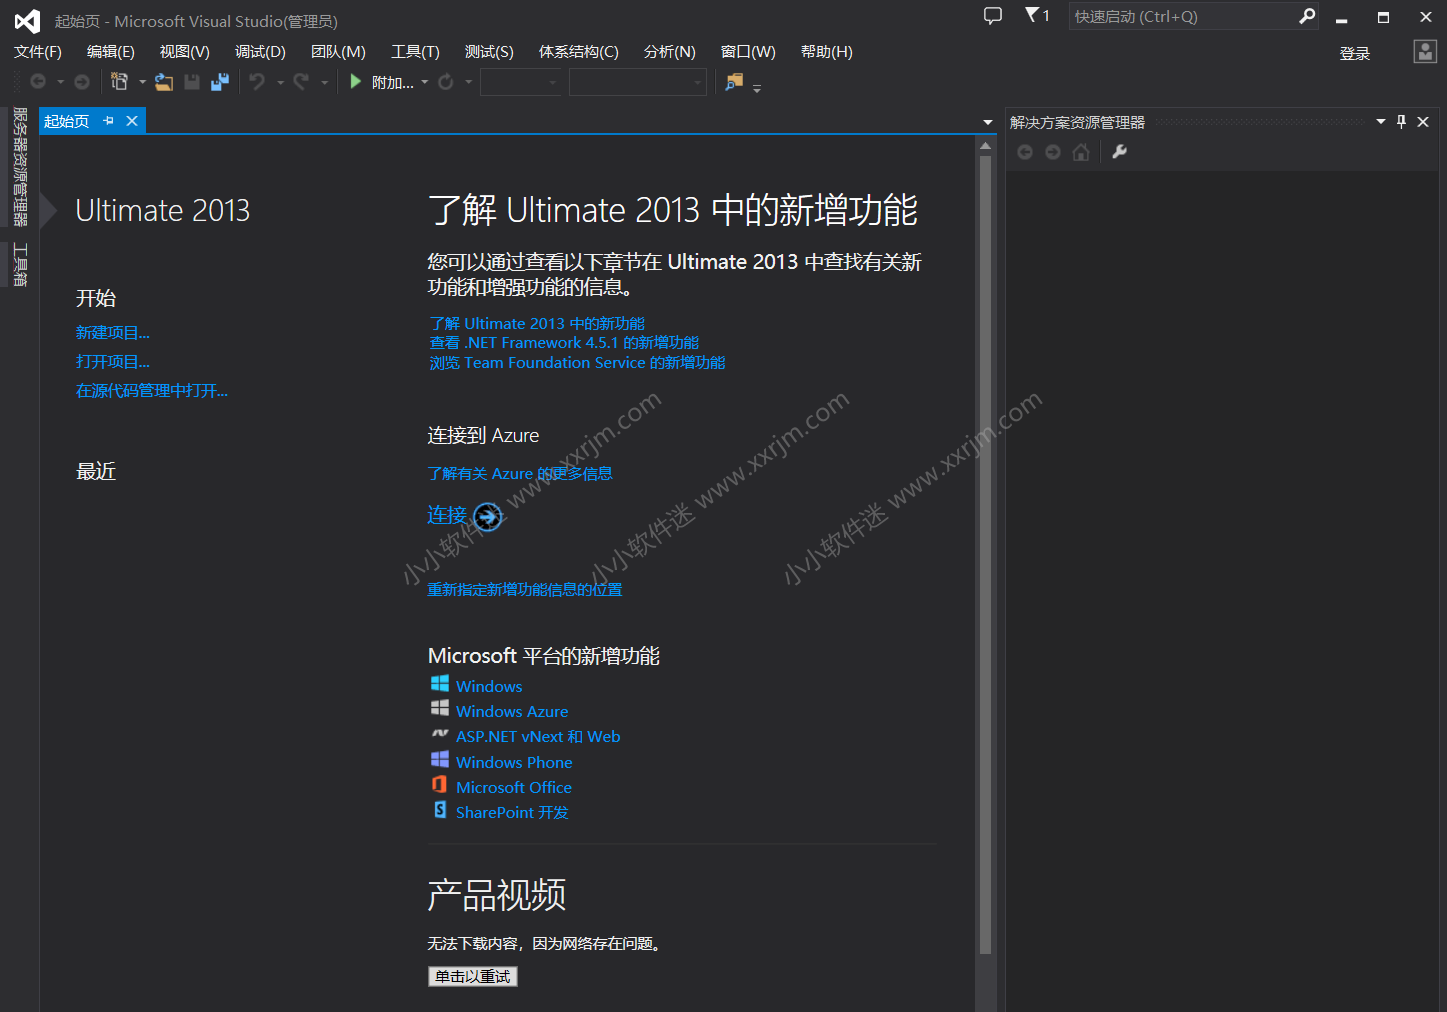Screen dimensions: 1447x1012
Task: Click the Open File folder icon
Action: (164, 82)
